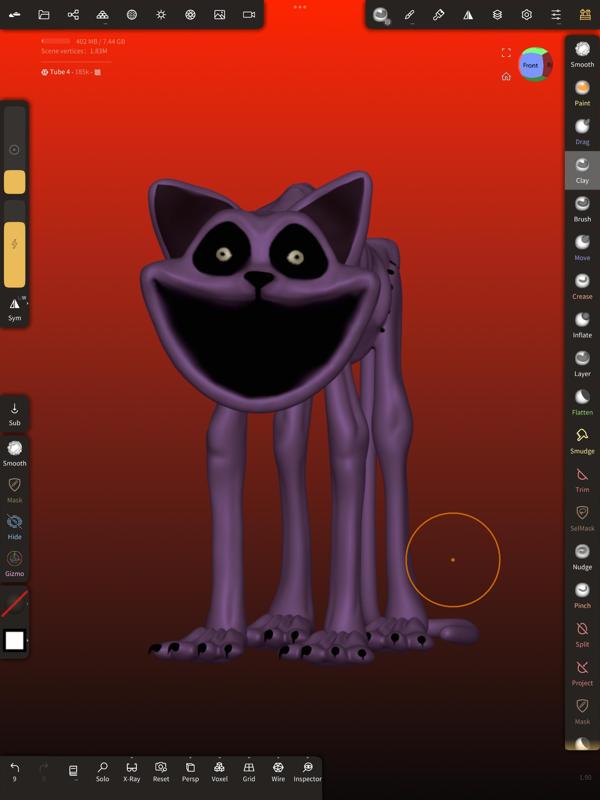
Task: Select Smooth tool in right toolbar
Action: pyautogui.click(x=582, y=55)
